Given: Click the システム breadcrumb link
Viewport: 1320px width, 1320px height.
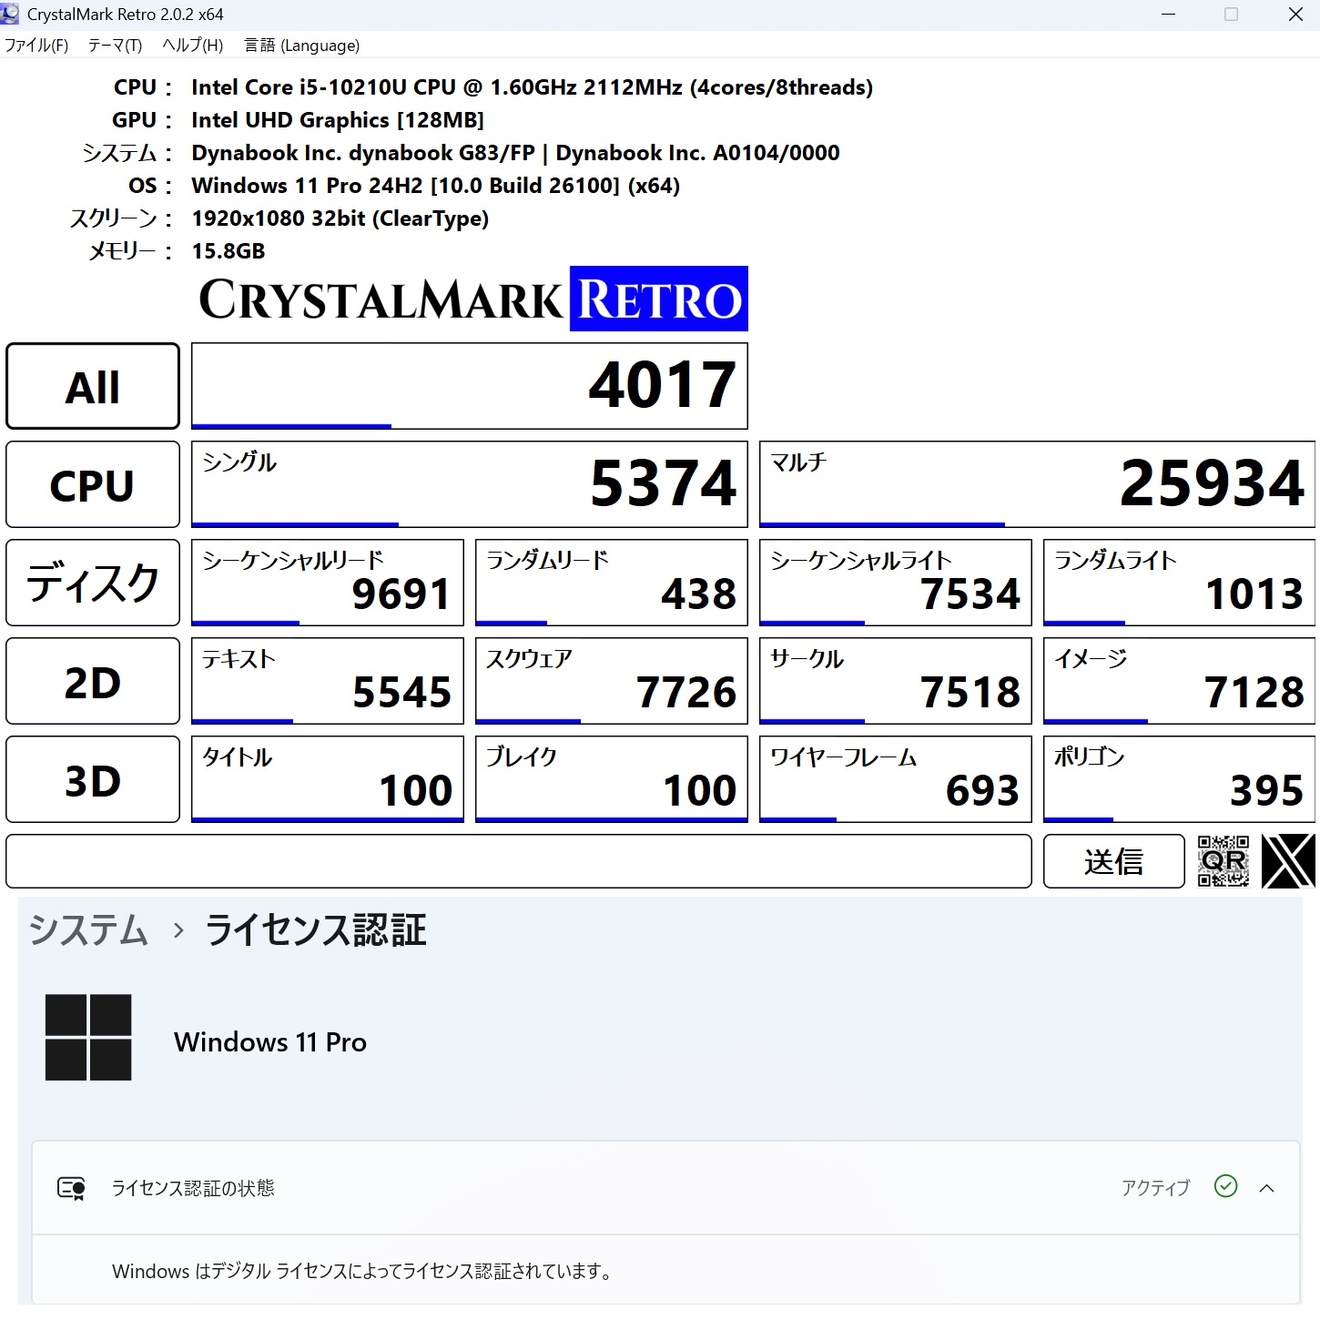Looking at the screenshot, I should click(x=88, y=930).
